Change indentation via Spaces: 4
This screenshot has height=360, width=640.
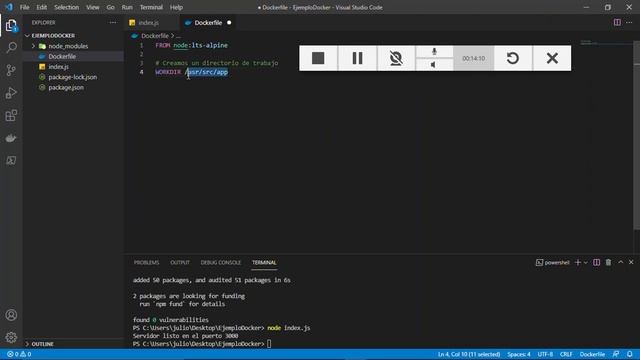pyautogui.click(x=519, y=354)
